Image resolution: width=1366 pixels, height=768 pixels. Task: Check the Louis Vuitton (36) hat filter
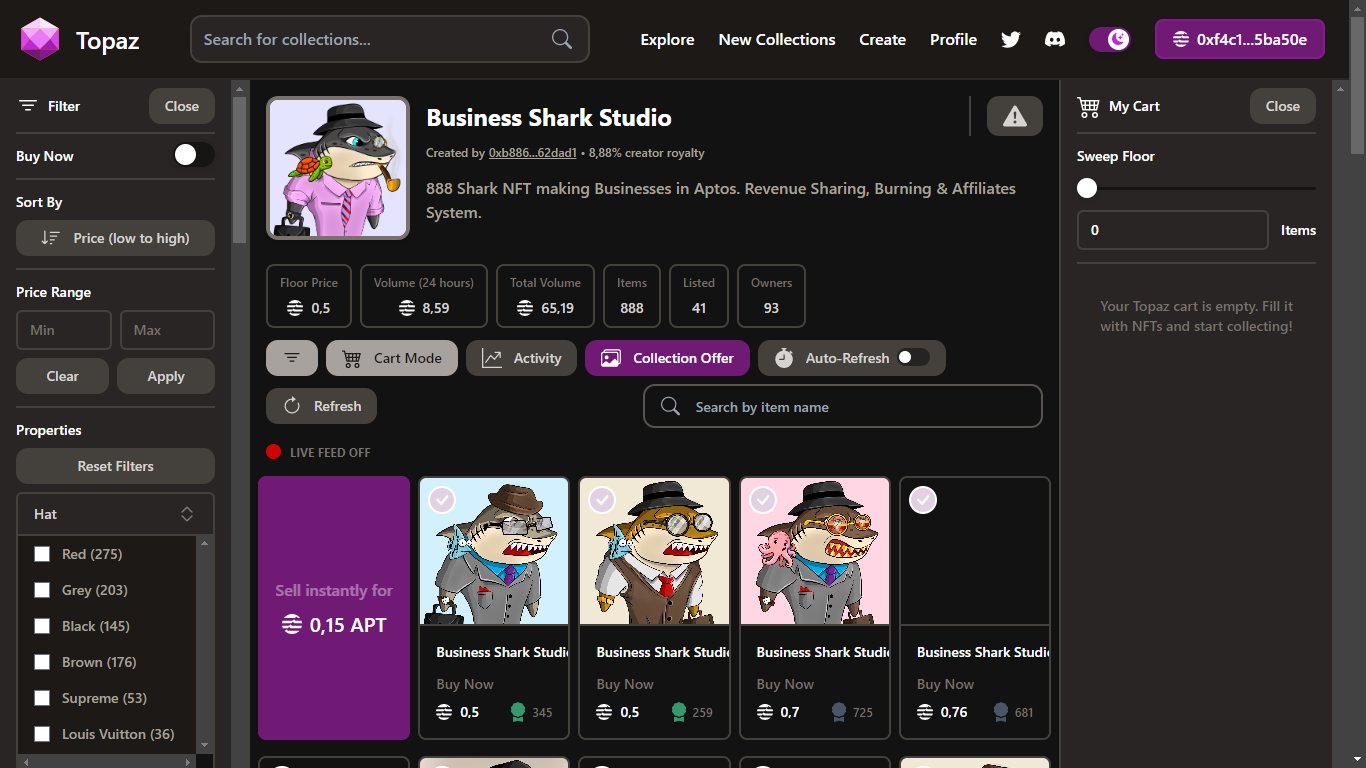point(42,734)
